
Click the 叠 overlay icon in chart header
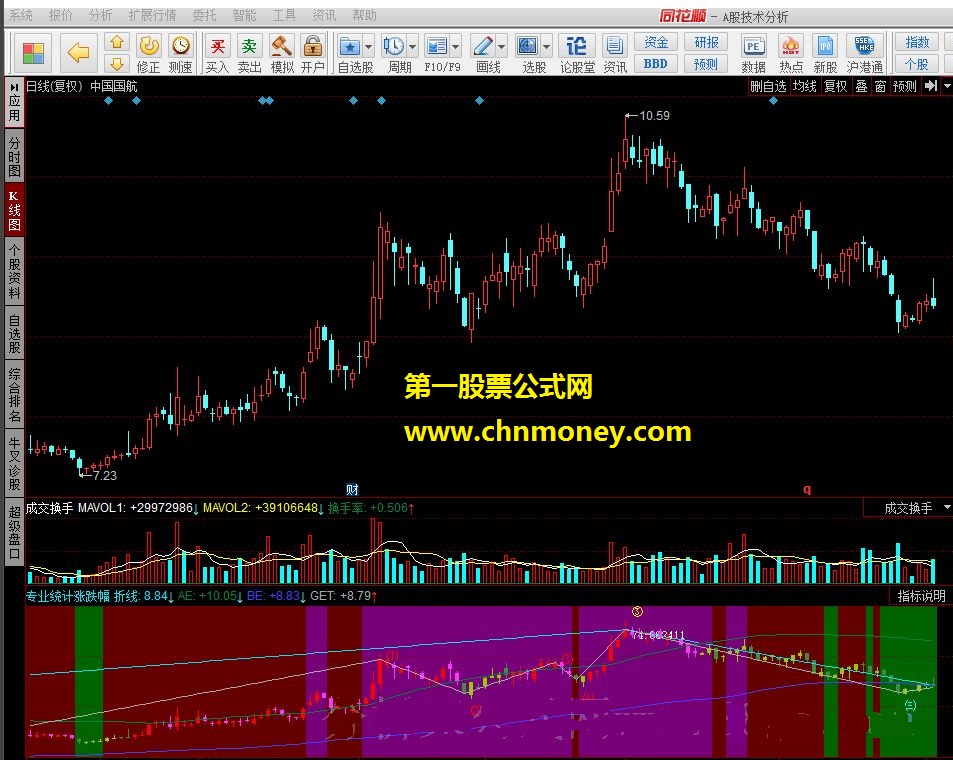click(x=861, y=86)
